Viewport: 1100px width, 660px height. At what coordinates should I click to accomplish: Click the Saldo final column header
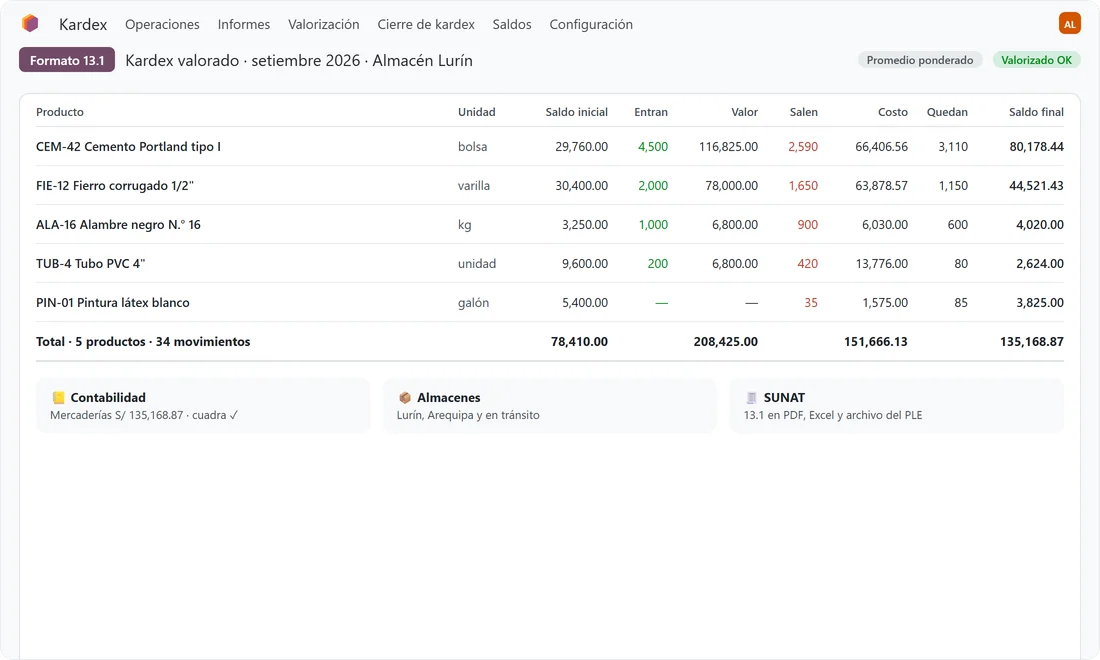point(1036,112)
